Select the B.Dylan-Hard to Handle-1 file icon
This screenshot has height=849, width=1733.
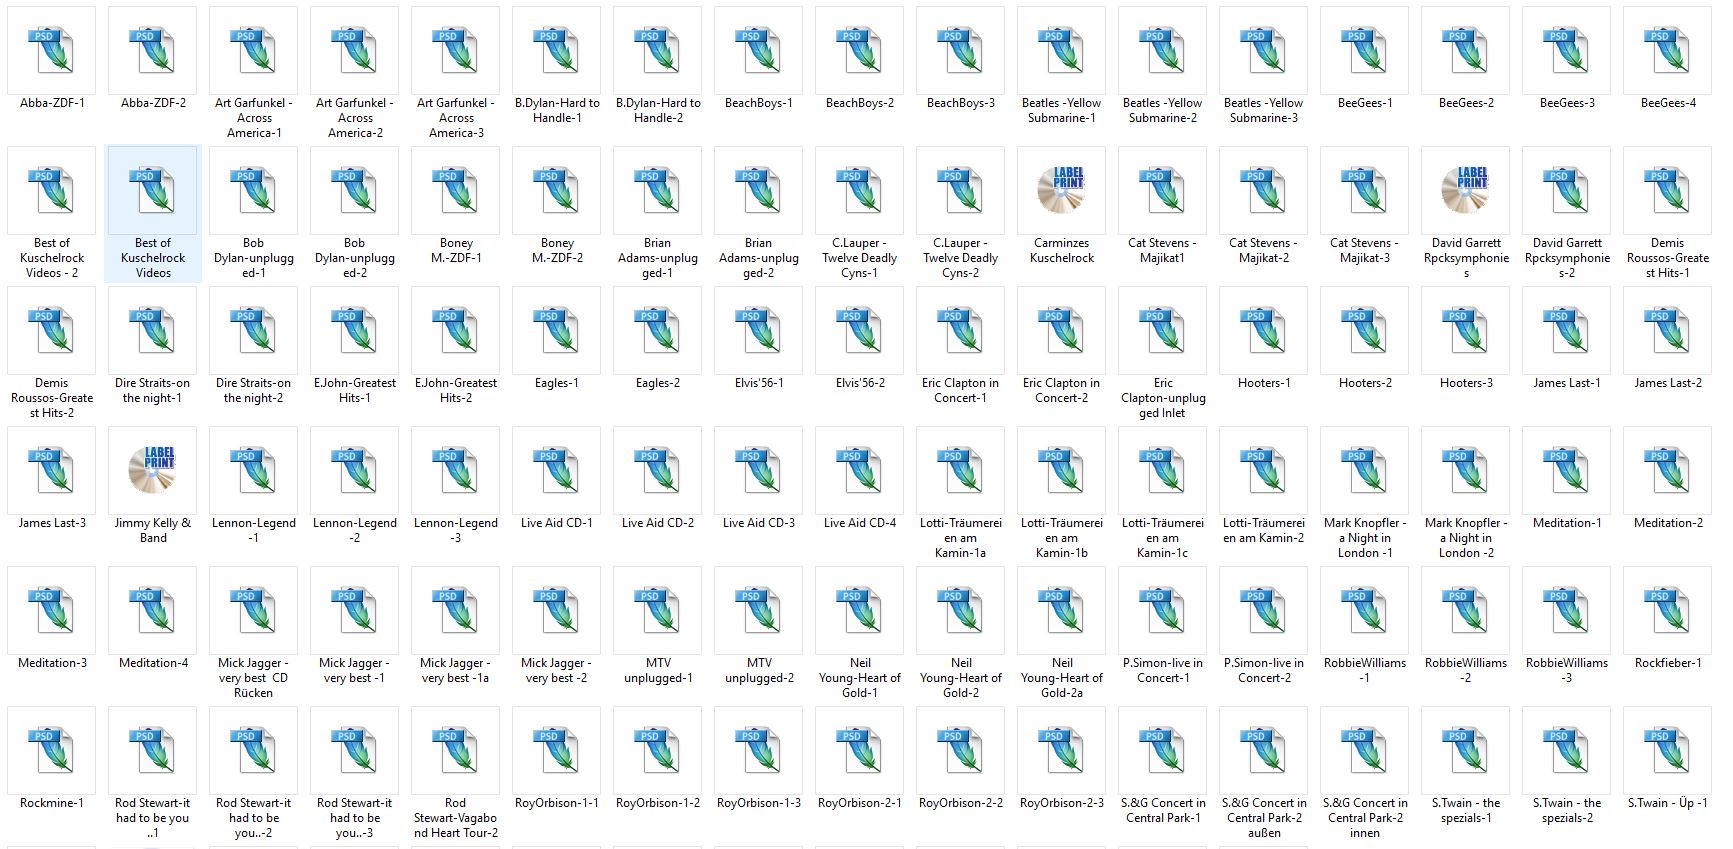click(x=557, y=50)
